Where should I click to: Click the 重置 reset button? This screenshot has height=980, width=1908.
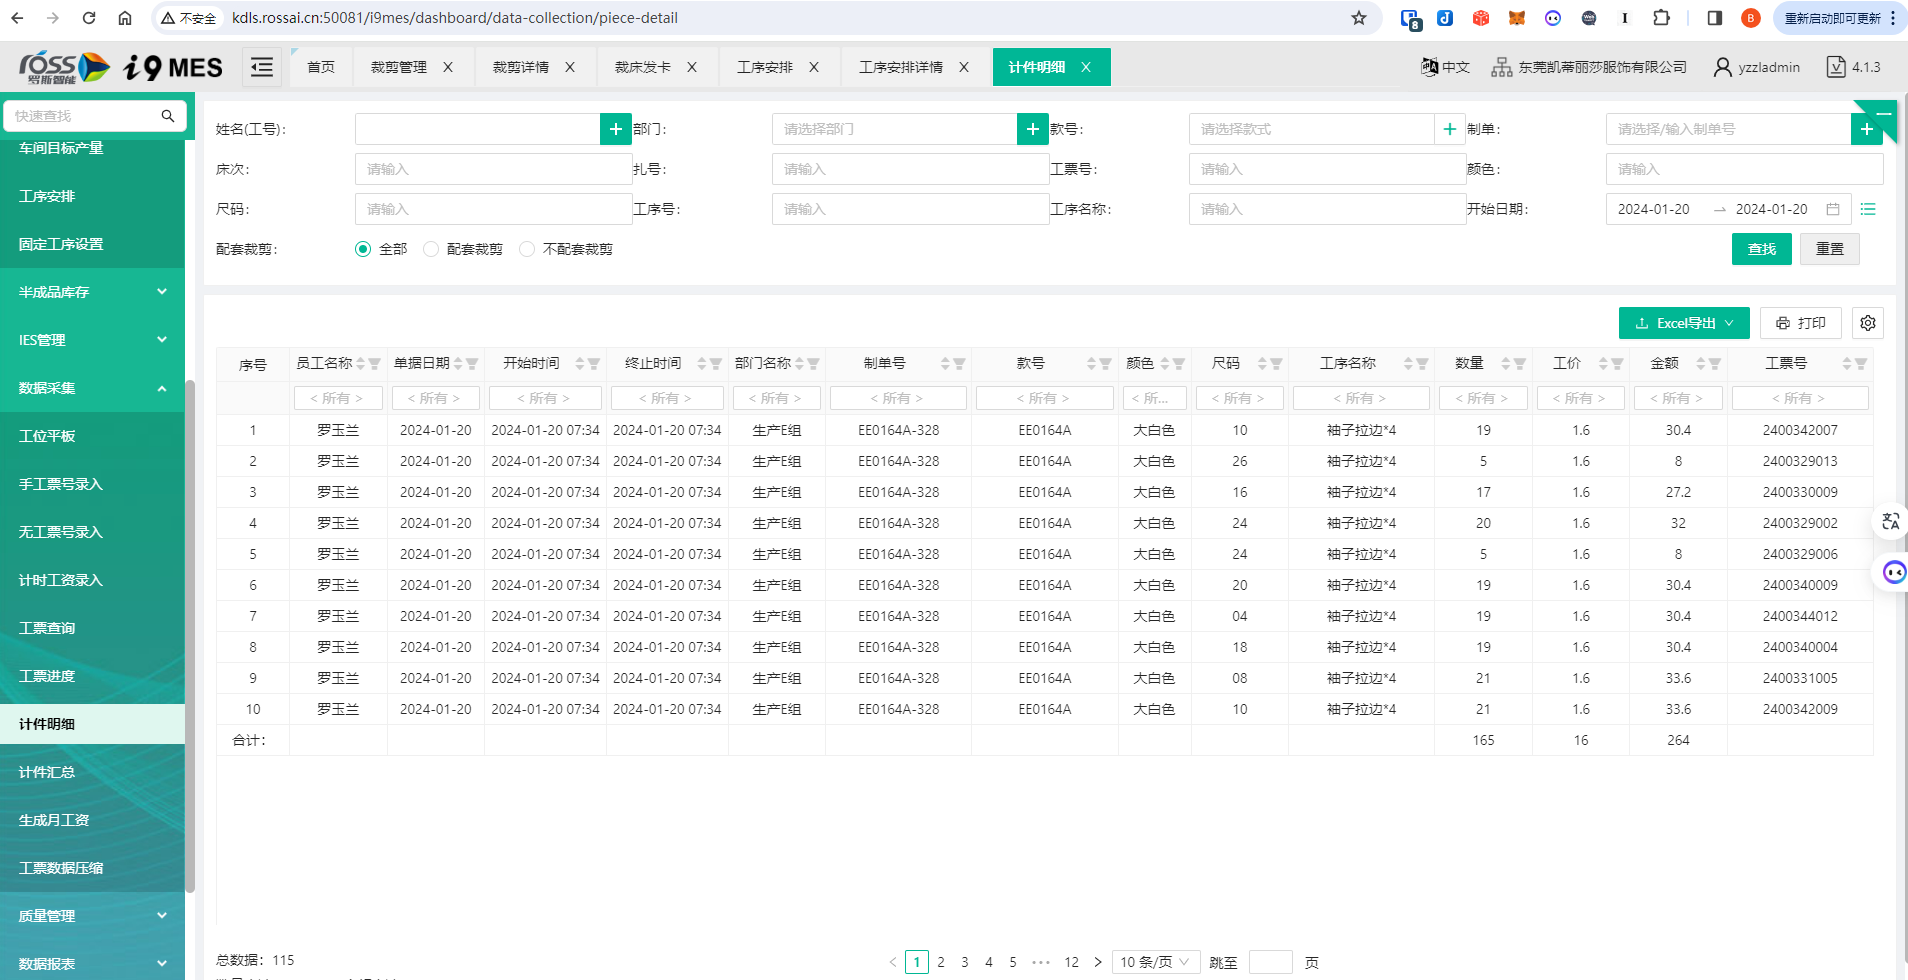point(1830,249)
